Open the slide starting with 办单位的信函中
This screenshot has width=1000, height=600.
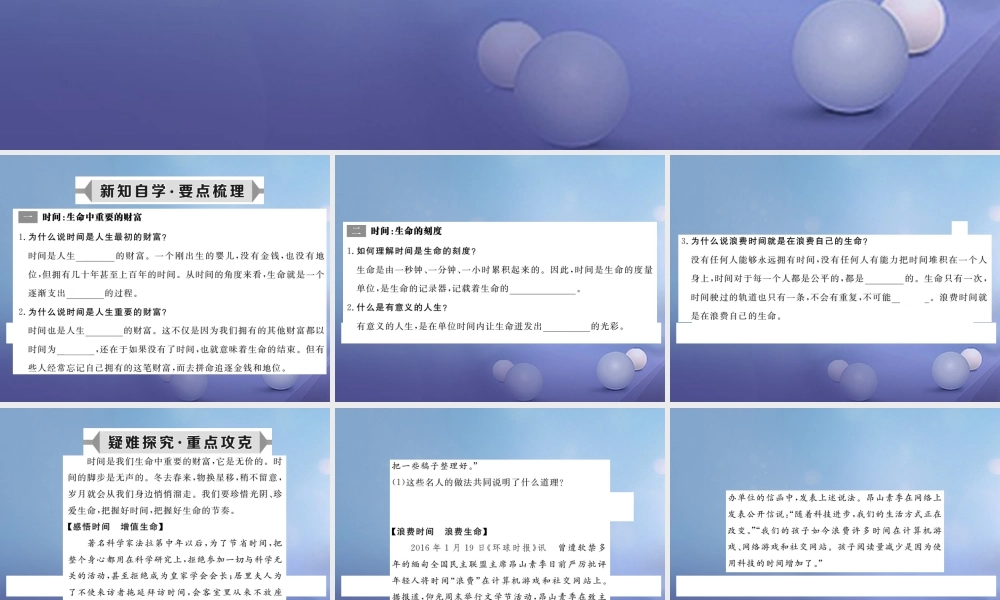835,504
